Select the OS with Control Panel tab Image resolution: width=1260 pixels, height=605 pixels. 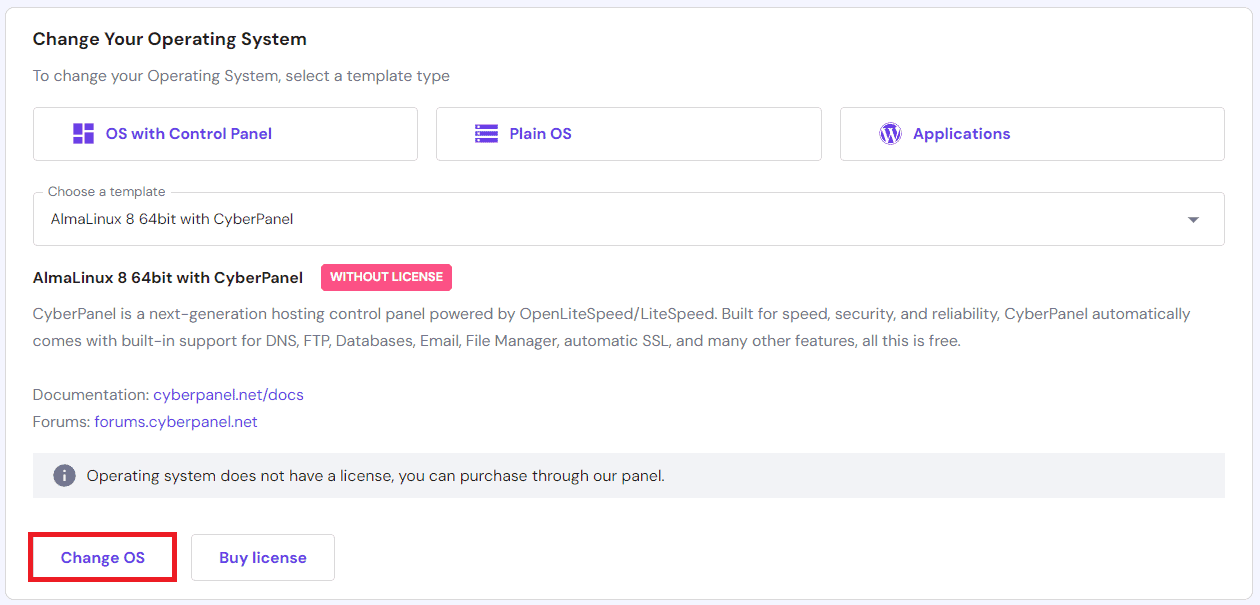click(x=225, y=133)
